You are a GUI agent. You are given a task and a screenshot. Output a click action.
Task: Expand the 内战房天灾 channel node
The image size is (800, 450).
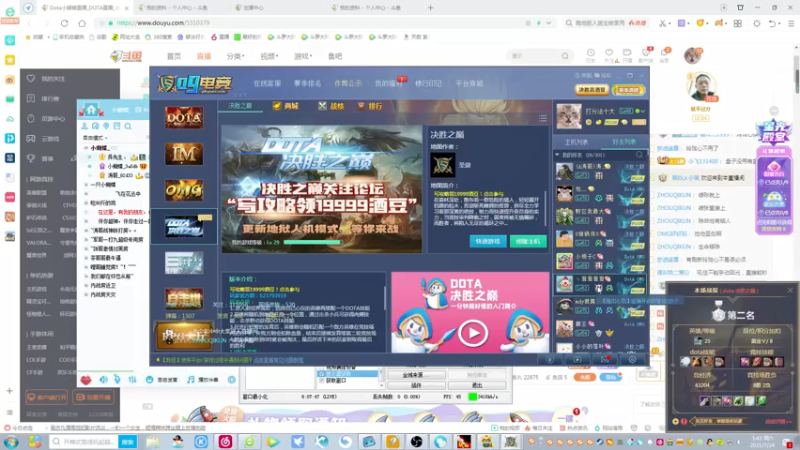(x=86, y=295)
